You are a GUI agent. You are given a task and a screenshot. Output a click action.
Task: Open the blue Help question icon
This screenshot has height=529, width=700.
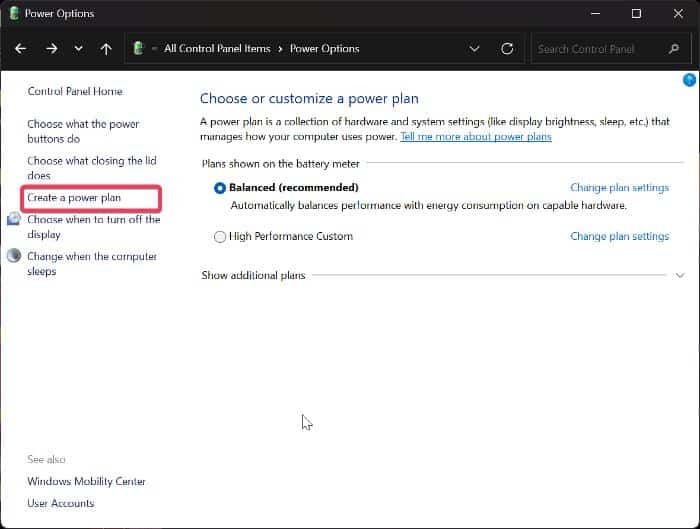[x=688, y=80]
